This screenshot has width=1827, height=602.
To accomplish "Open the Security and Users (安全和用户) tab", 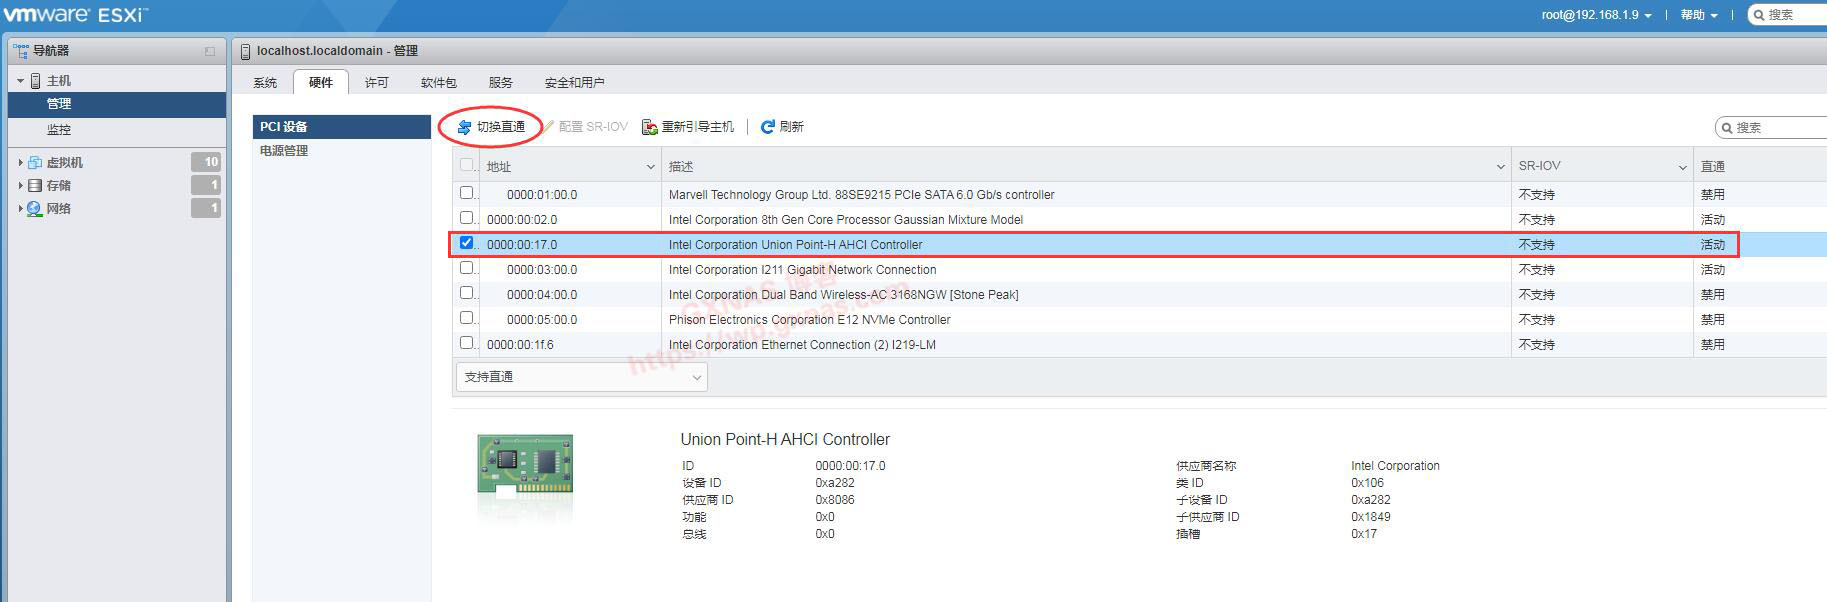I will [574, 83].
